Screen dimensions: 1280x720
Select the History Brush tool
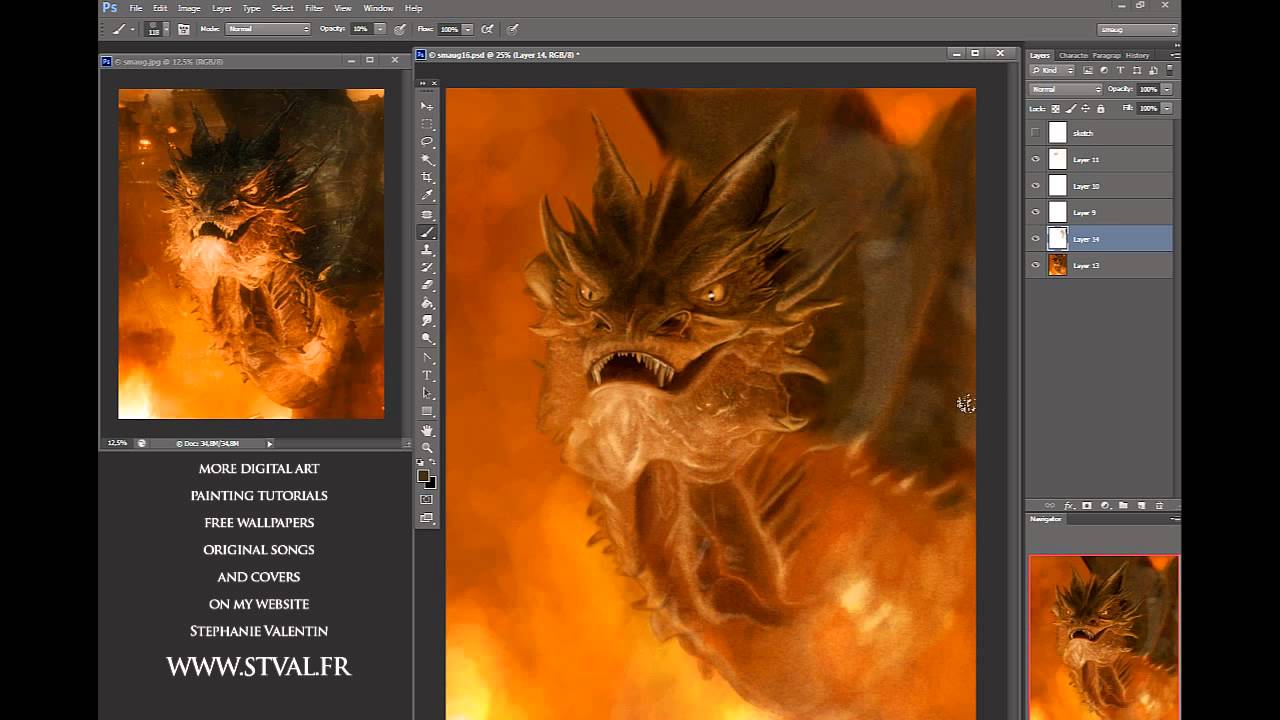(x=427, y=268)
